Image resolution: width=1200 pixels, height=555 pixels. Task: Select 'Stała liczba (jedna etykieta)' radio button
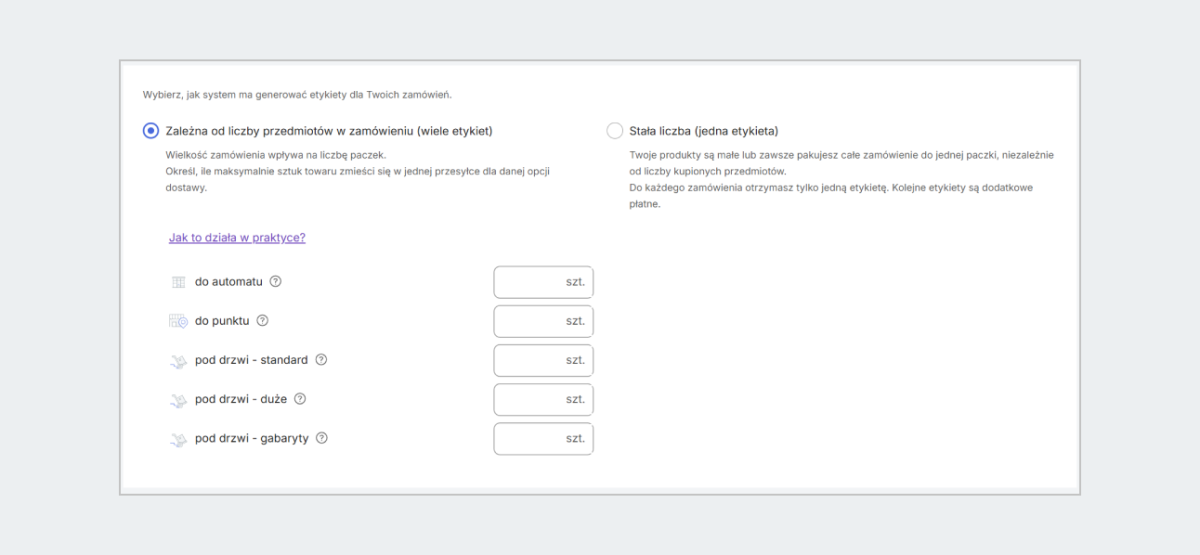615,131
